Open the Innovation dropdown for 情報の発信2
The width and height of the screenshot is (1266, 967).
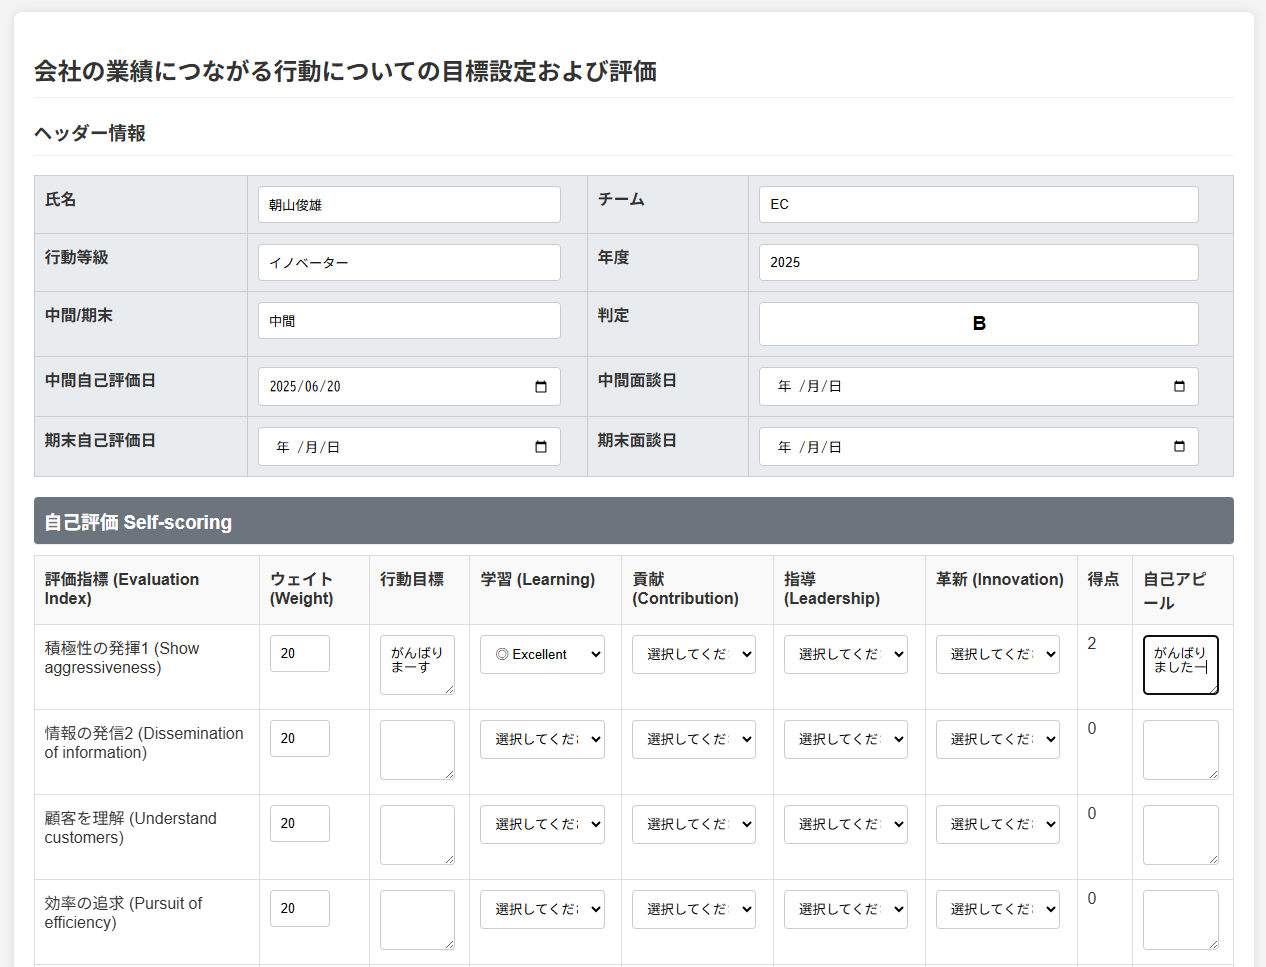pos(998,739)
